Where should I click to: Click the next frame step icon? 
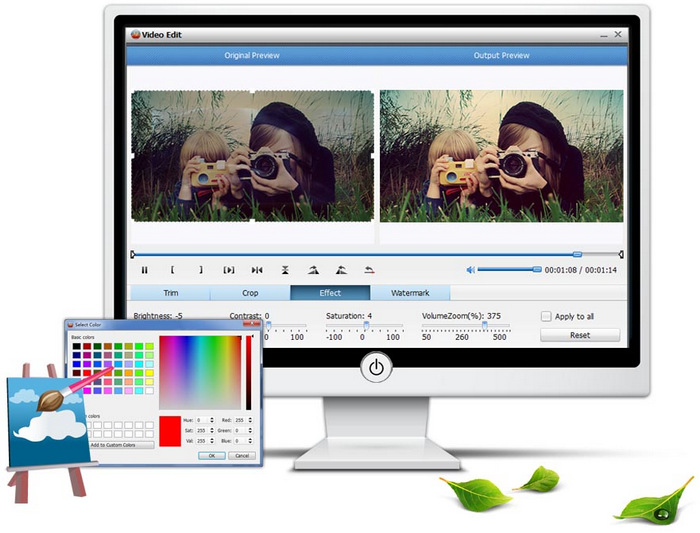[257, 270]
